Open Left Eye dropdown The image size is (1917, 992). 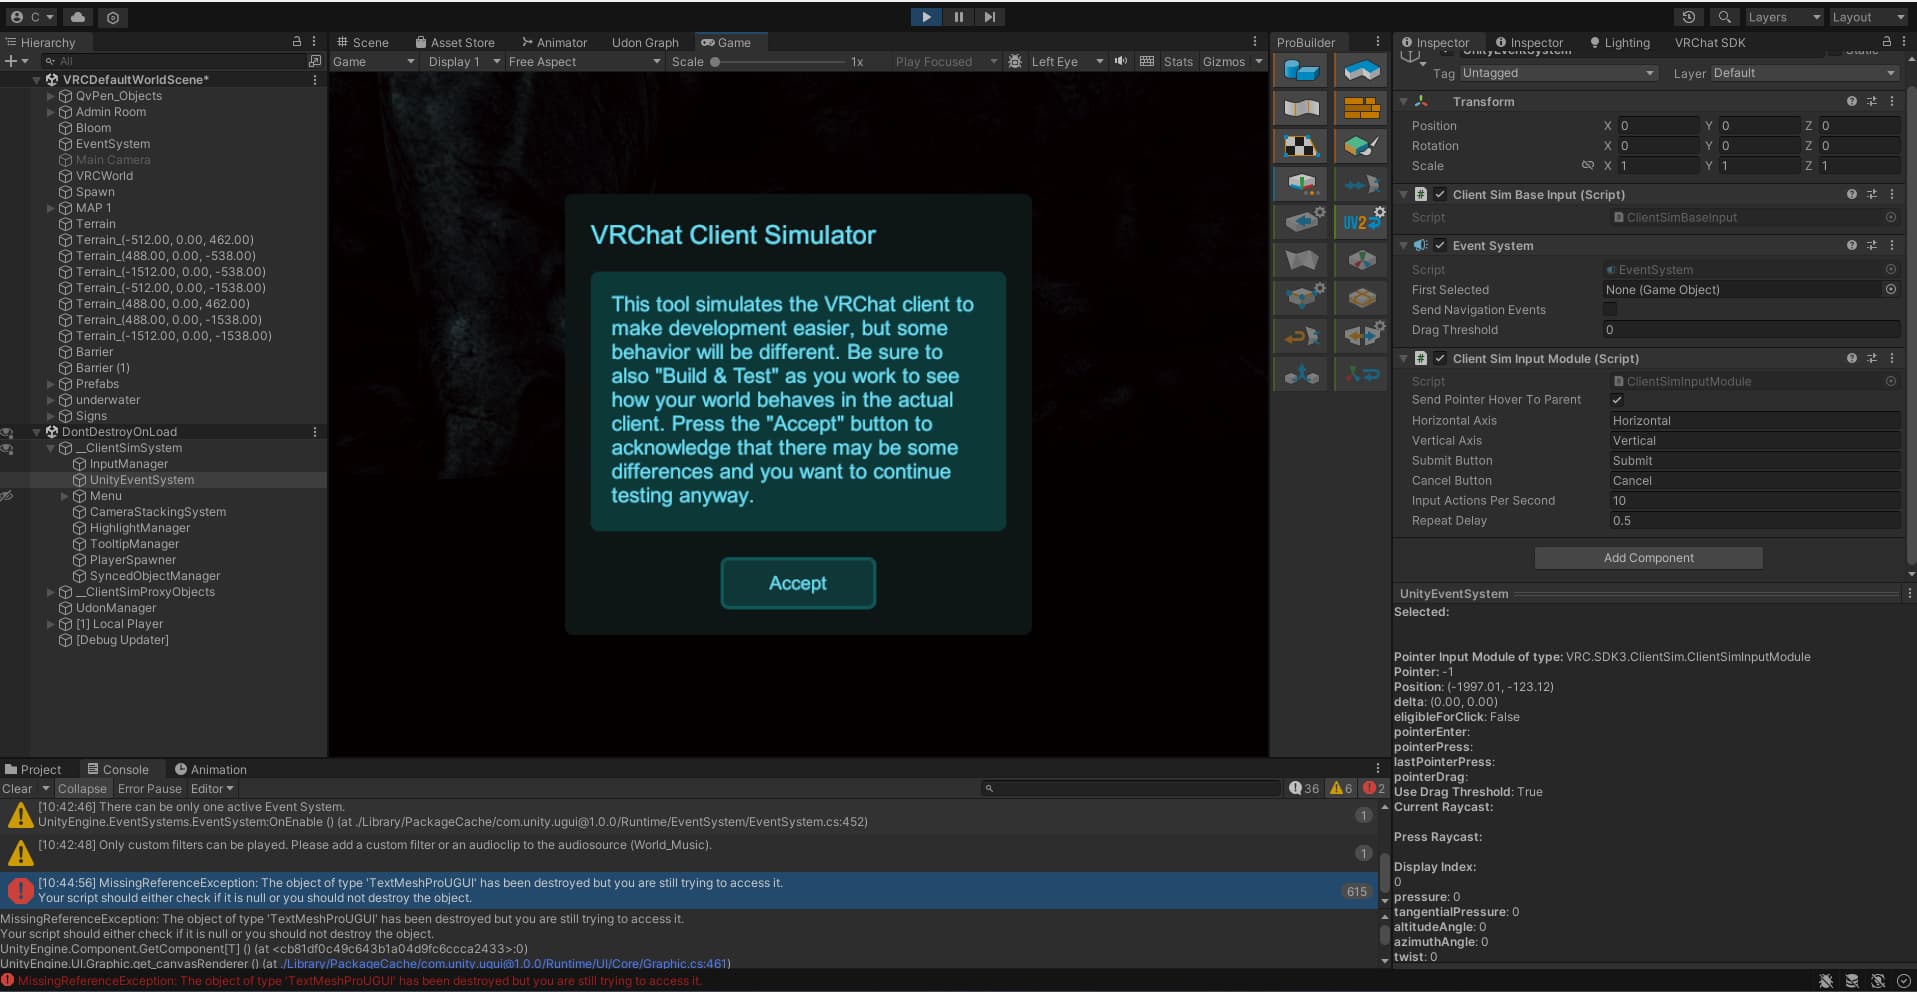point(1067,62)
